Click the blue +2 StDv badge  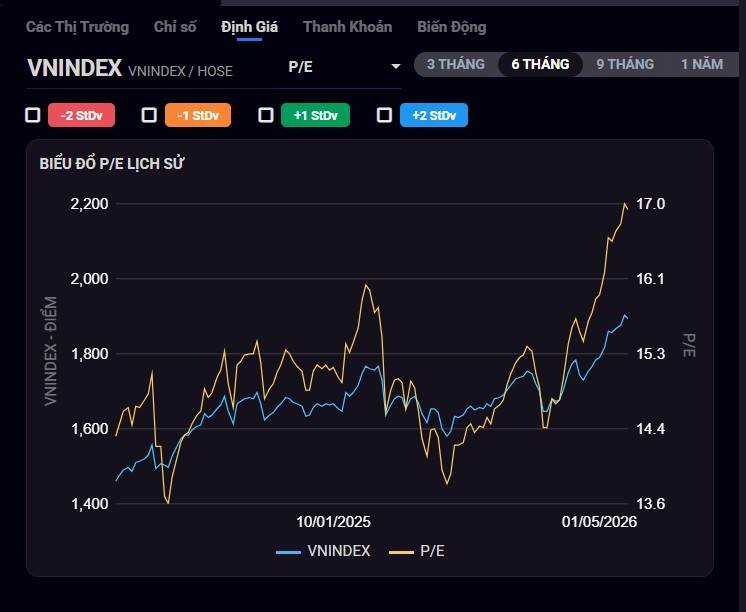tap(433, 115)
